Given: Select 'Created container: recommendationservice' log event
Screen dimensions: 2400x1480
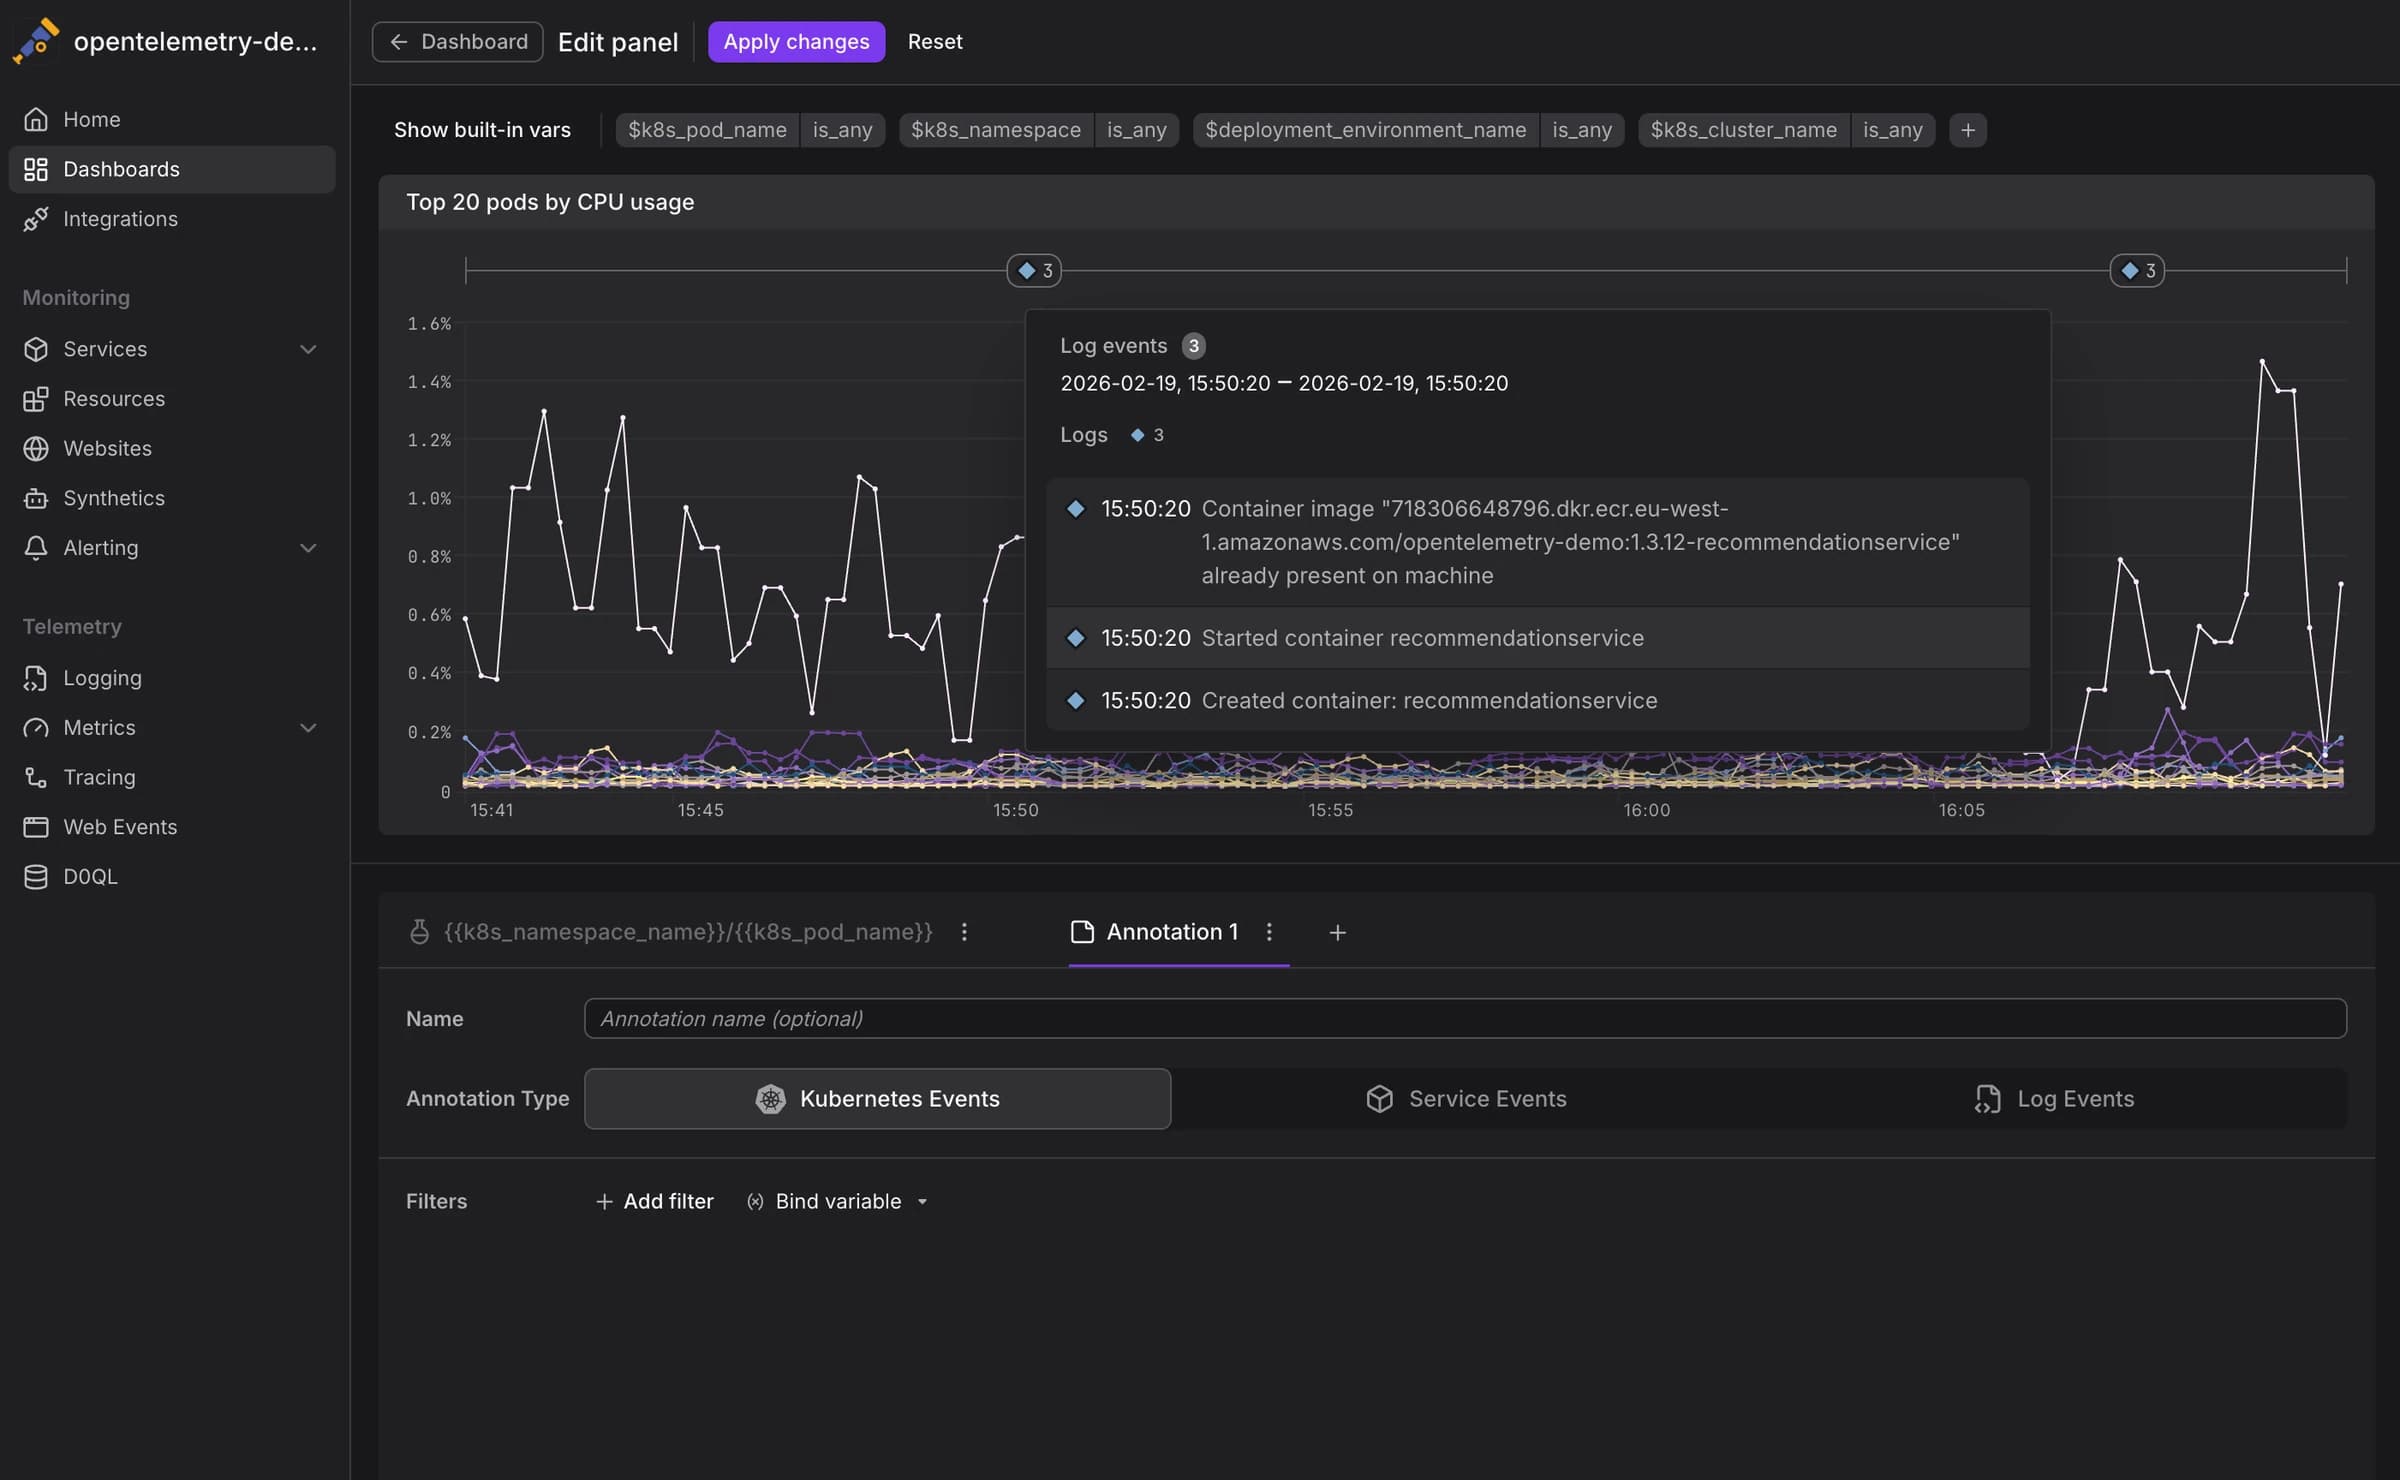Looking at the screenshot, I should tap(1538, 700).
